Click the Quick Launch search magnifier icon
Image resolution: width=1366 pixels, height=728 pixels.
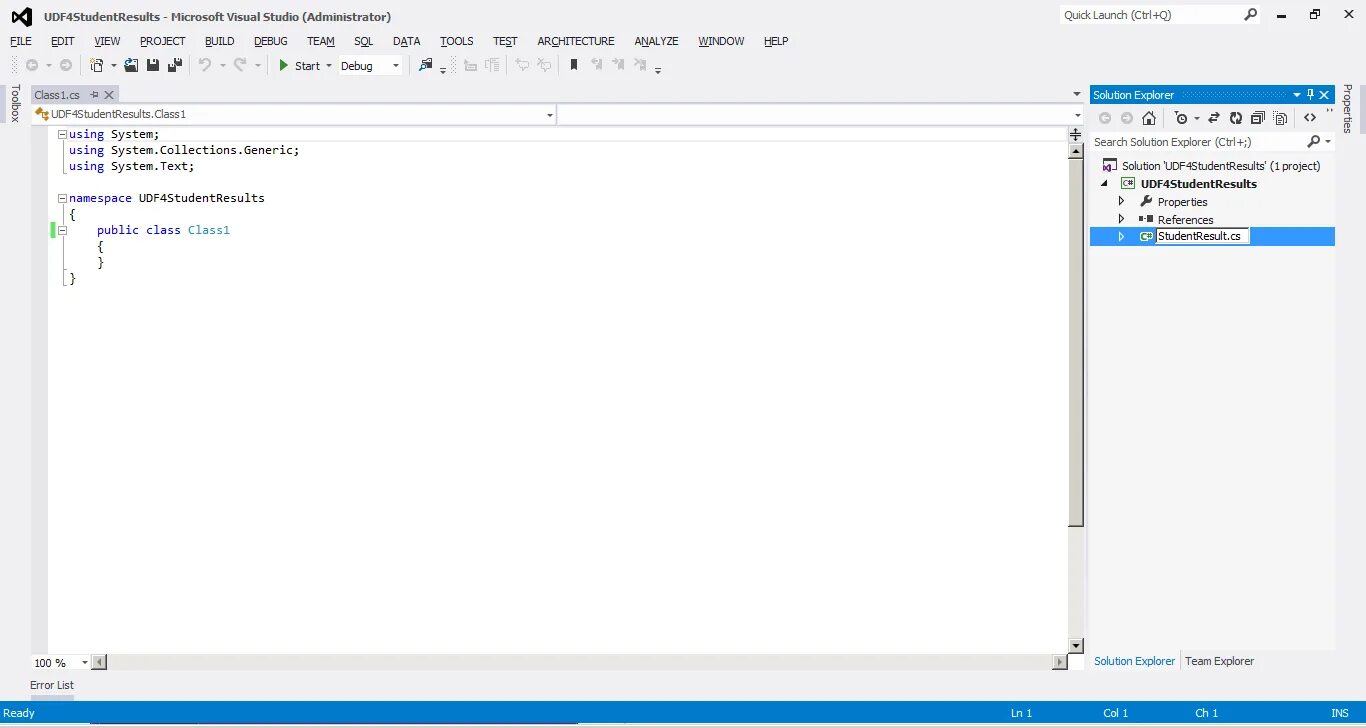point(1251,15)
